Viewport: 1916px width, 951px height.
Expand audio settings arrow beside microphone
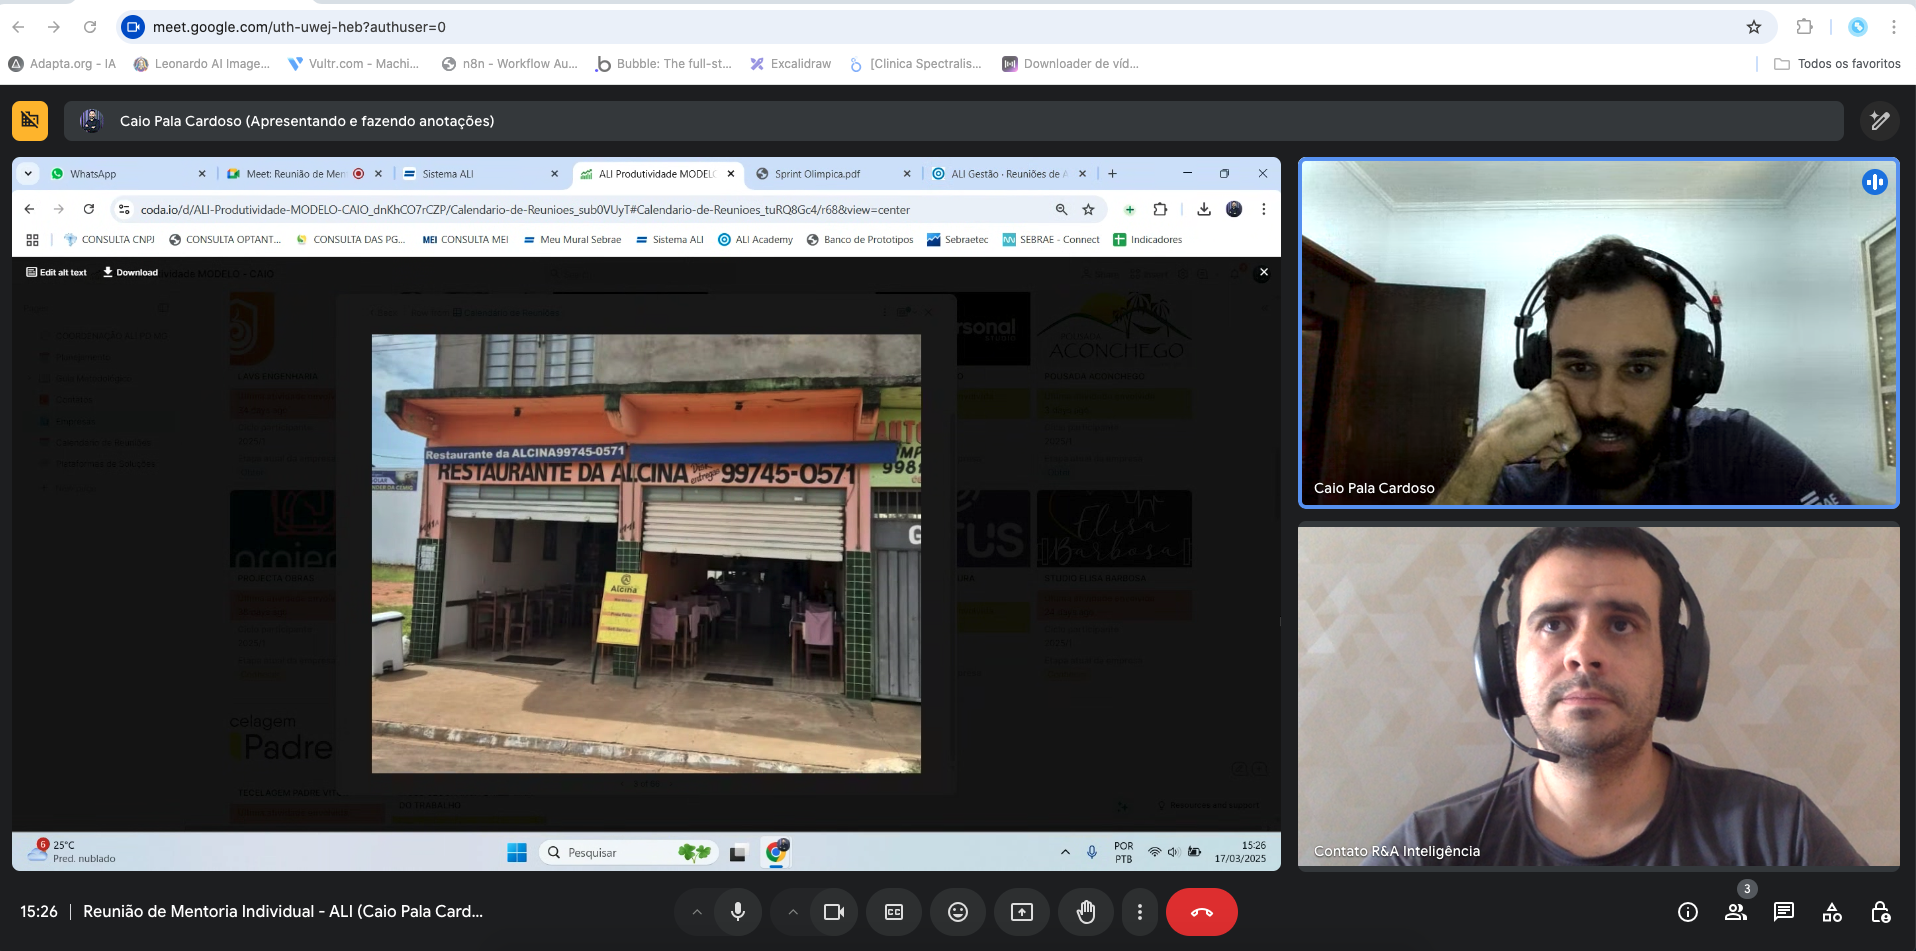(x=697, y=912)
